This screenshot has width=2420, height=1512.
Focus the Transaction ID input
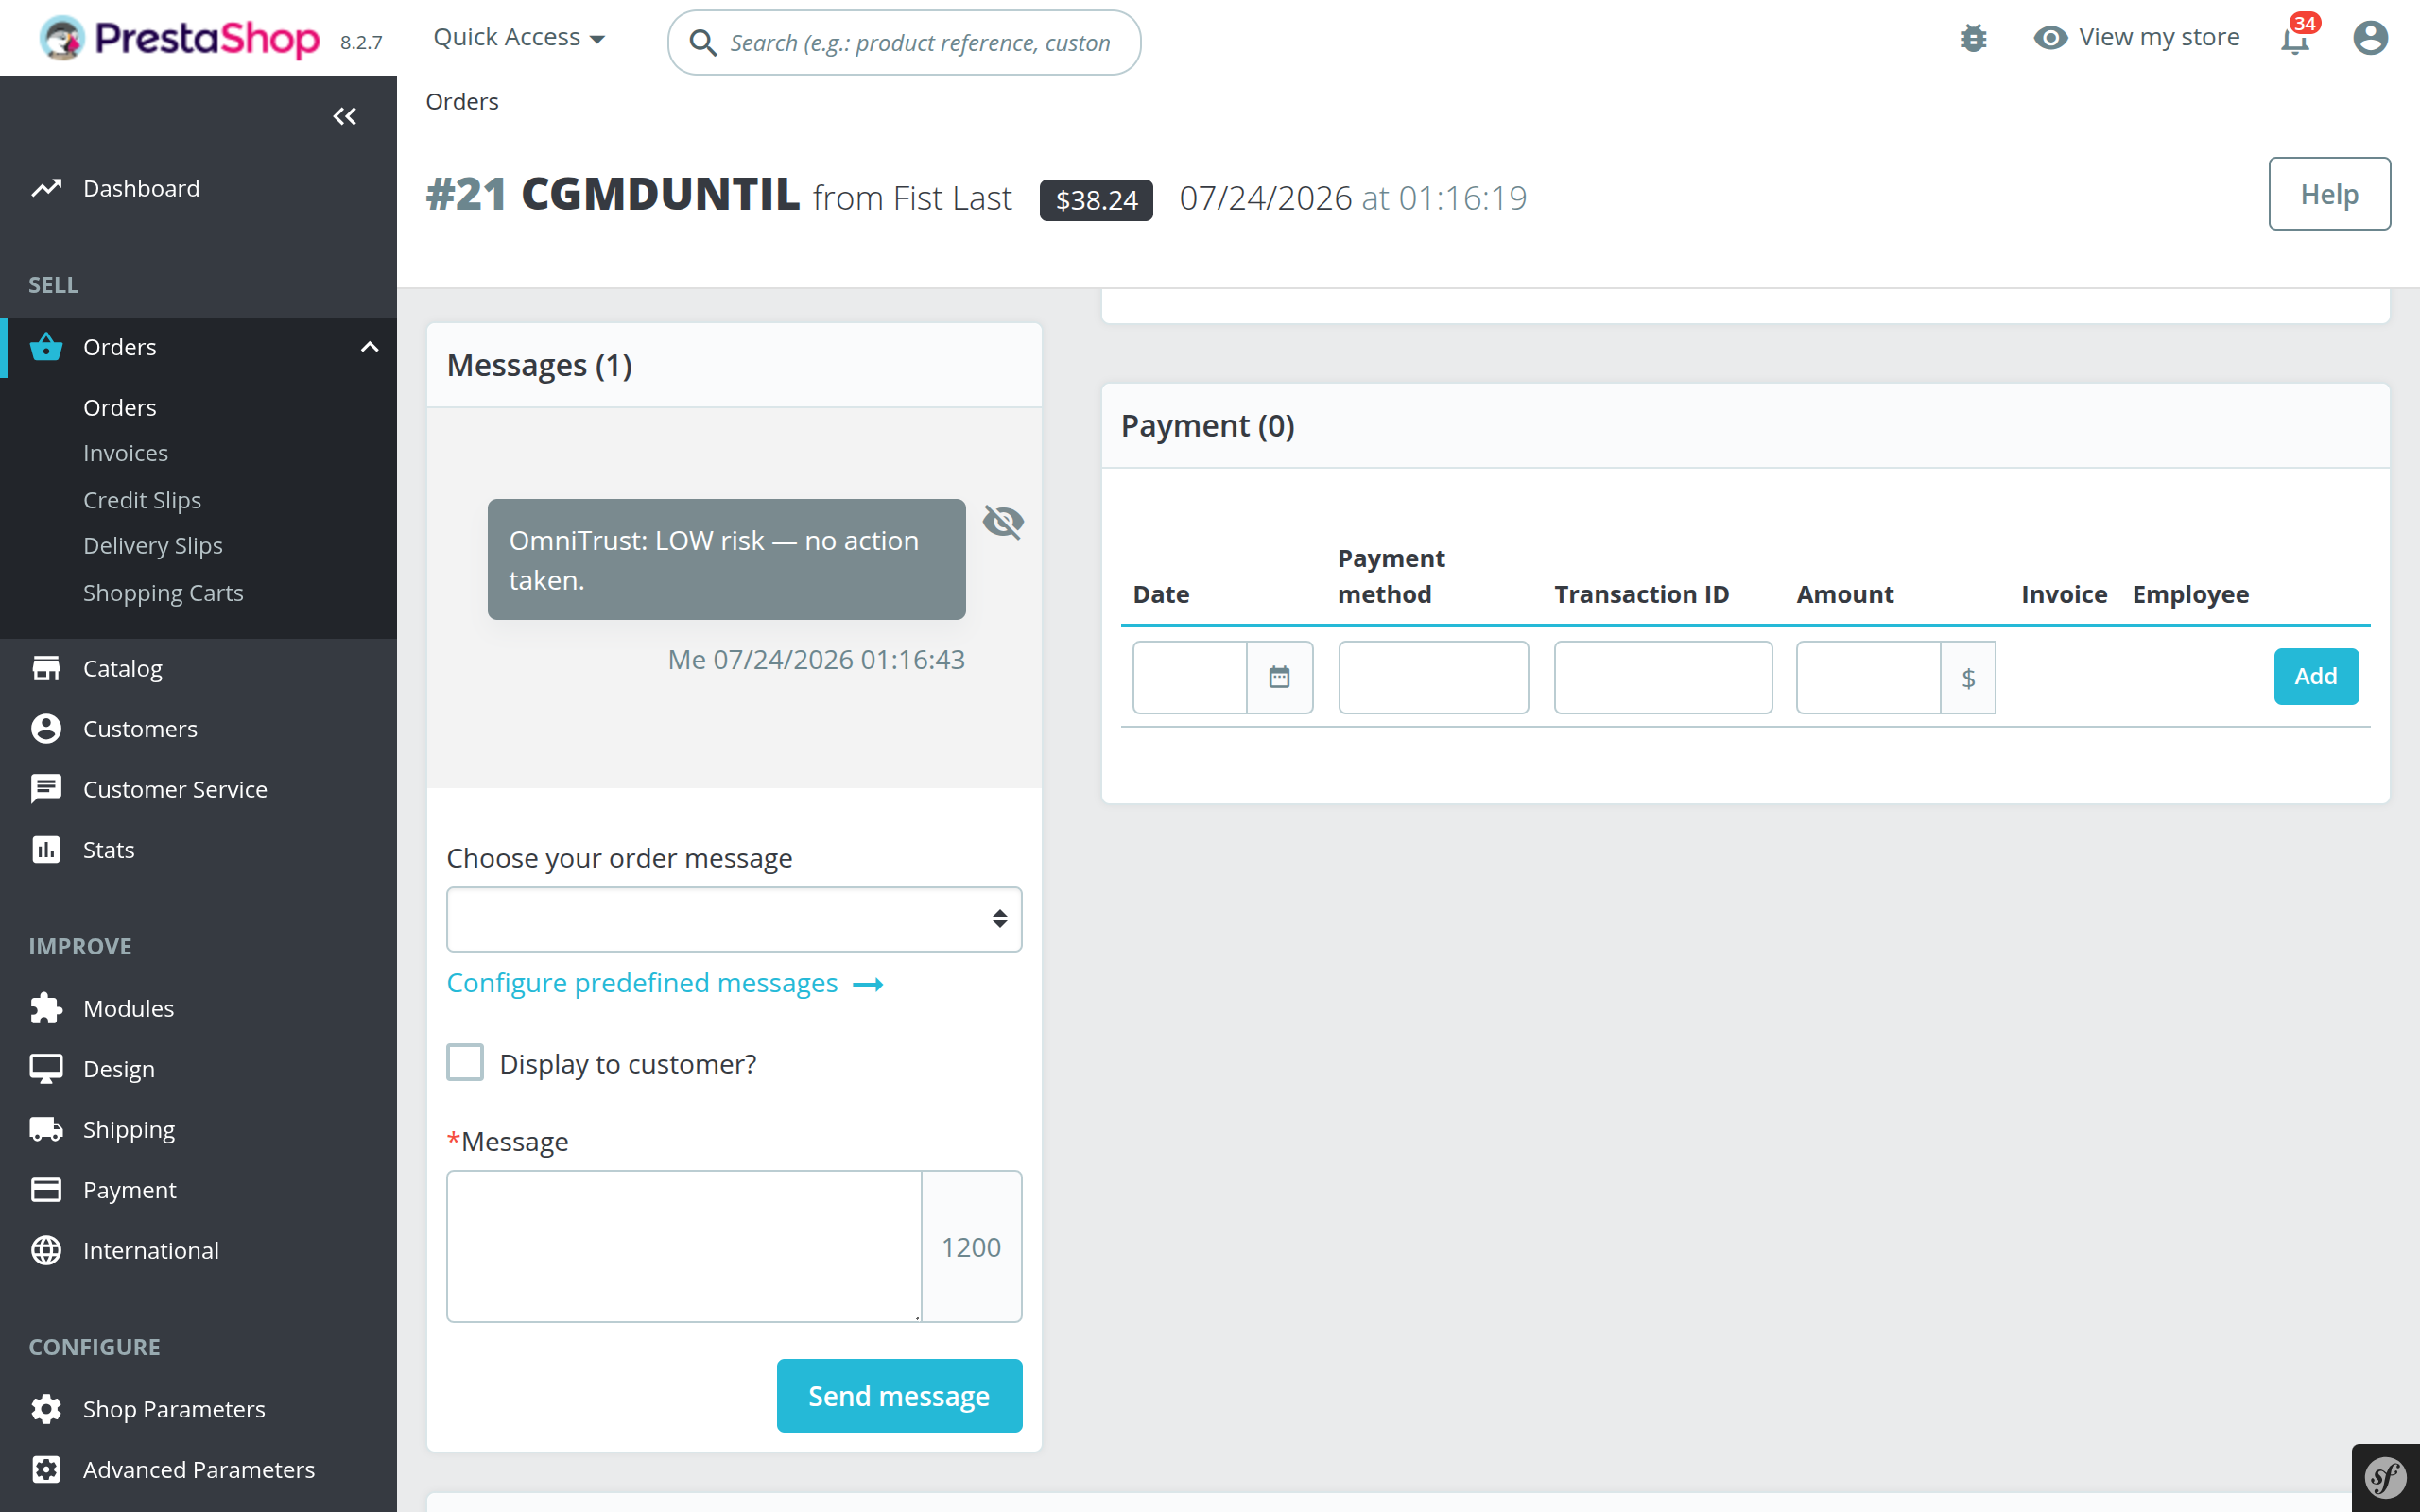coord(1663,677)
